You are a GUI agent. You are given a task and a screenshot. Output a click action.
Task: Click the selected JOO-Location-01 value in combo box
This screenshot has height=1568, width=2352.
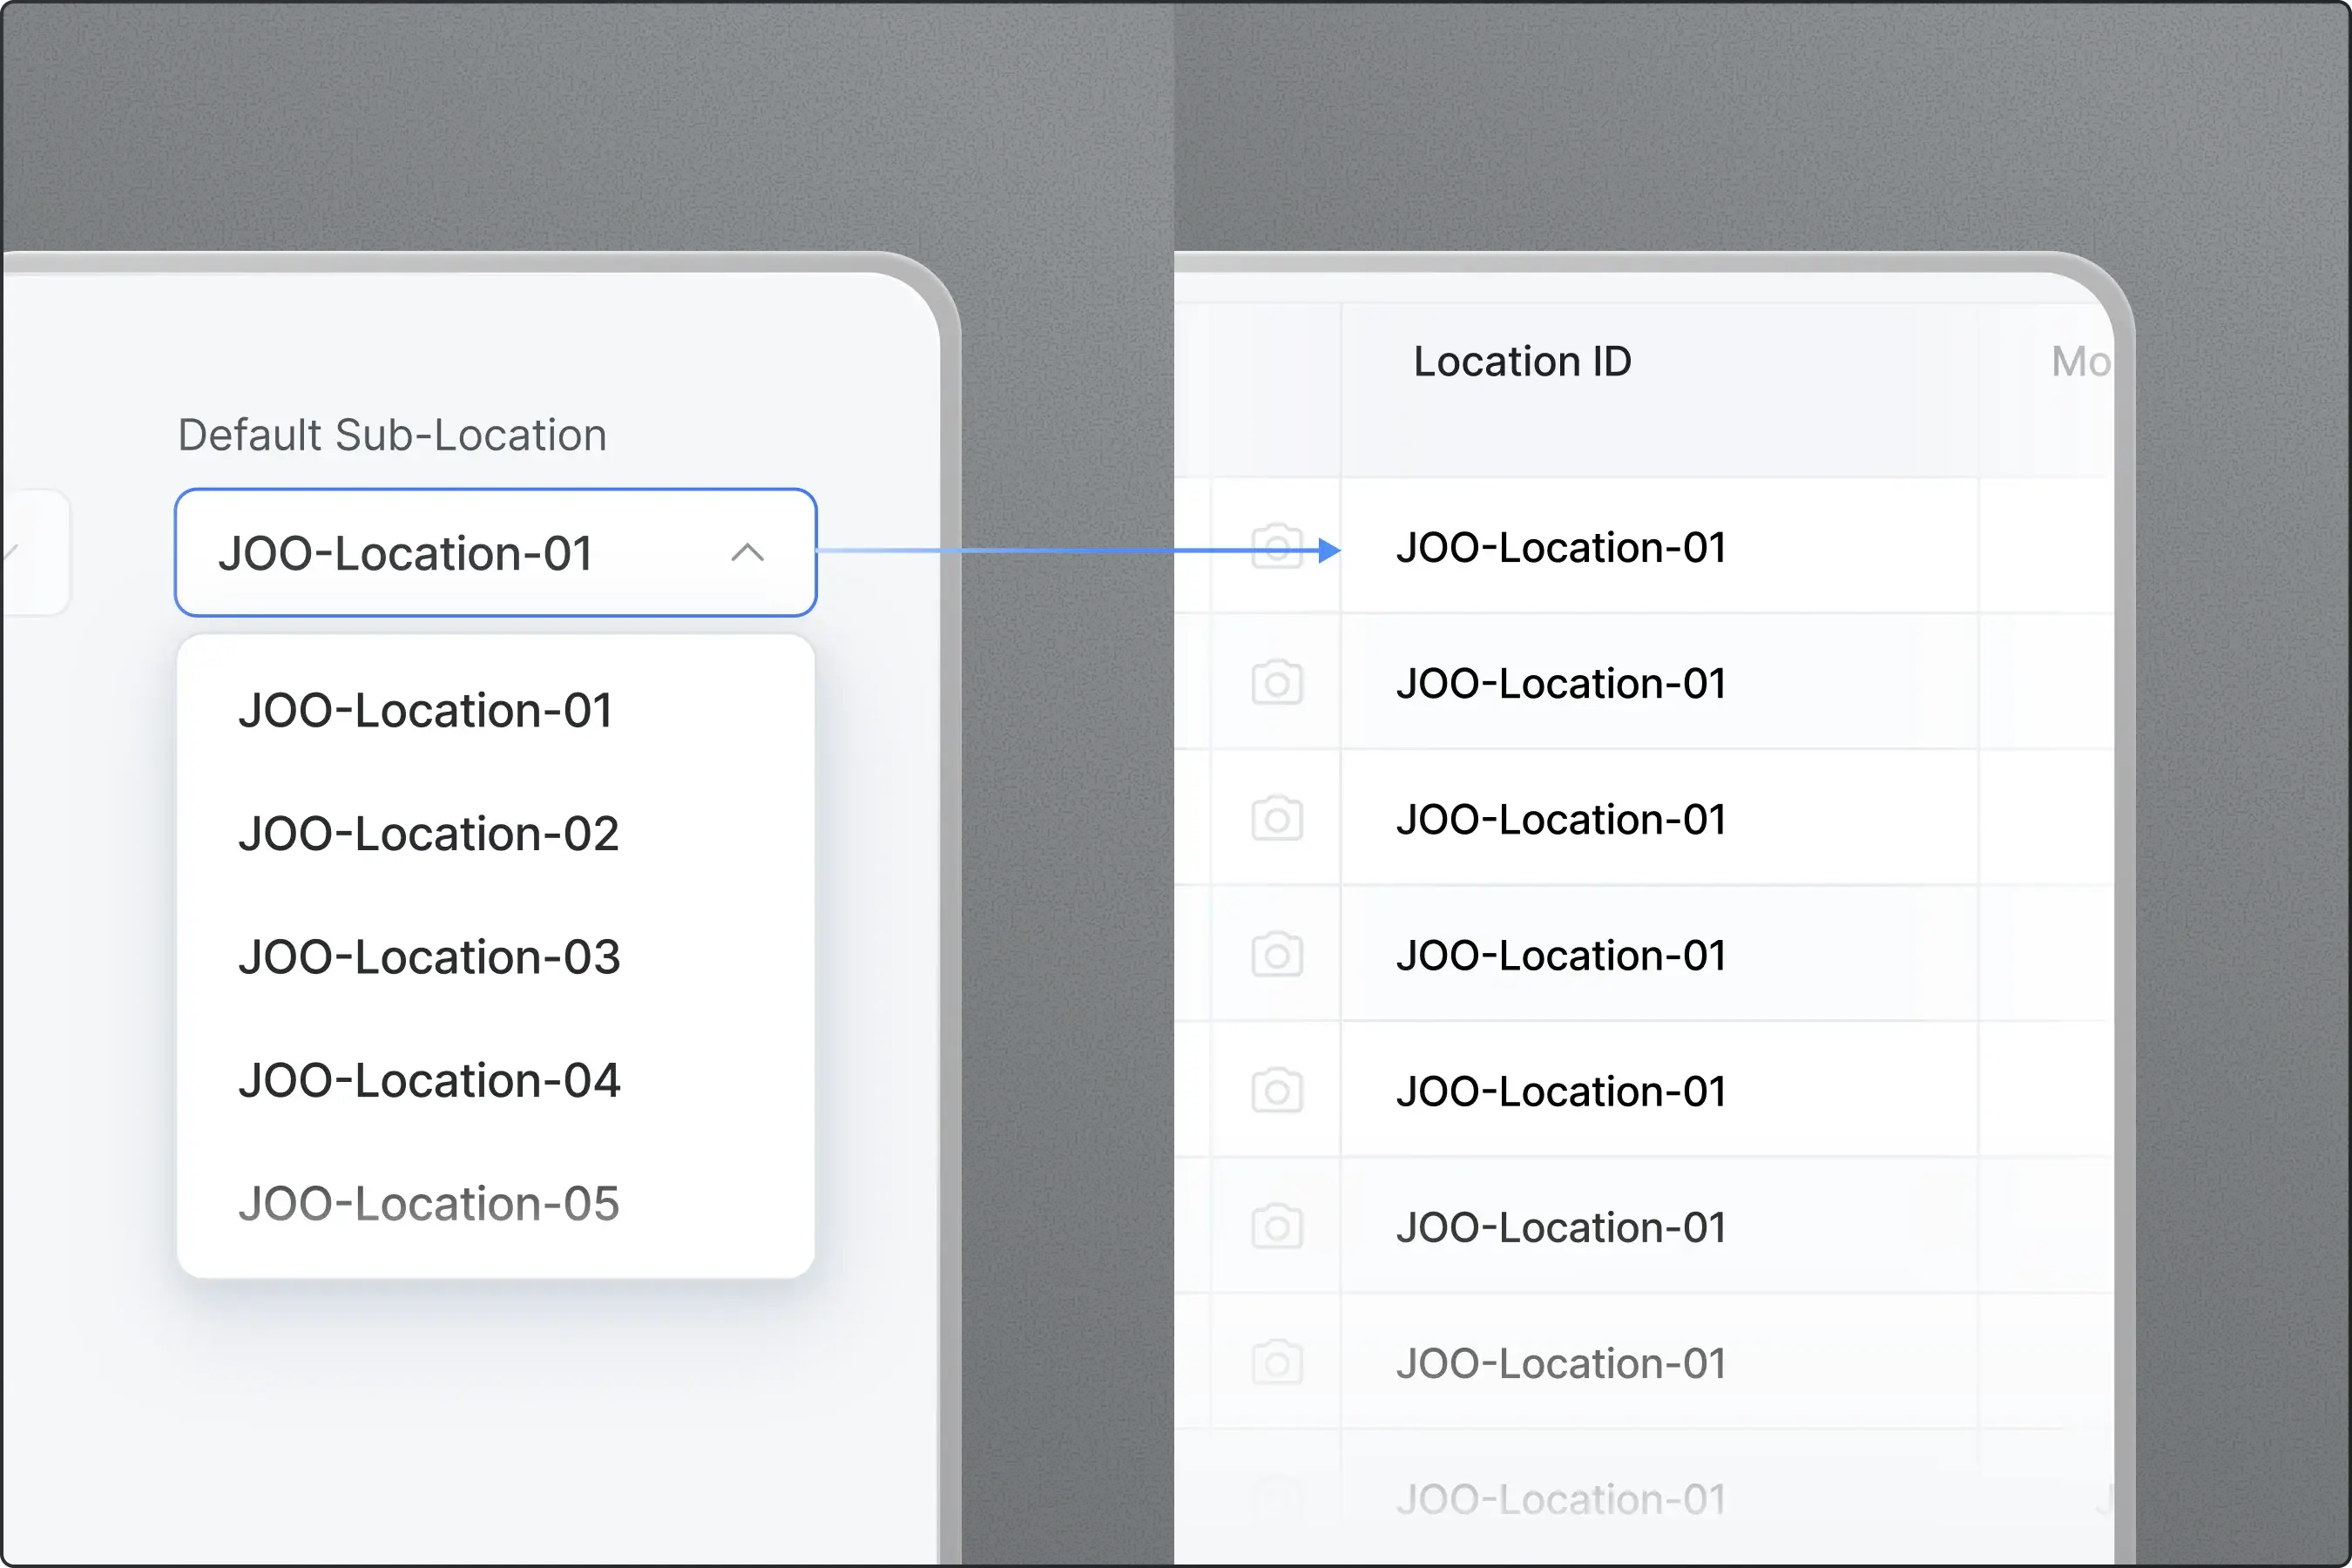[x=405, y=554]
